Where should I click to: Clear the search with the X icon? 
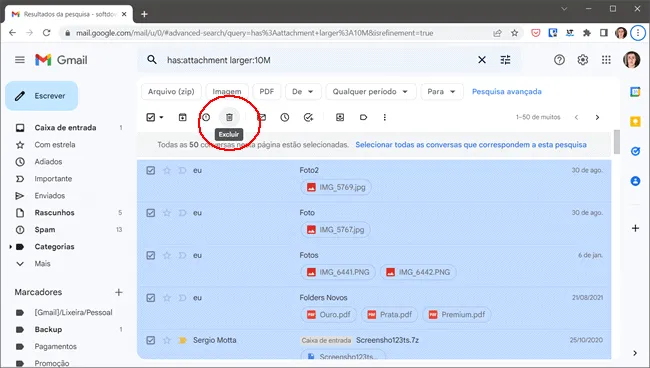(x=482, y=60)
